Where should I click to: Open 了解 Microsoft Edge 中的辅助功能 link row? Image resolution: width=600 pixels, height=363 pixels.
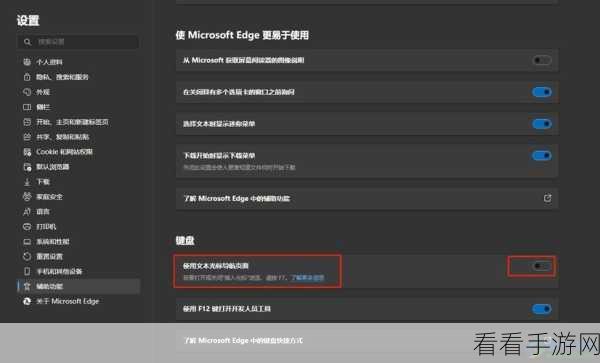point(367,199)
